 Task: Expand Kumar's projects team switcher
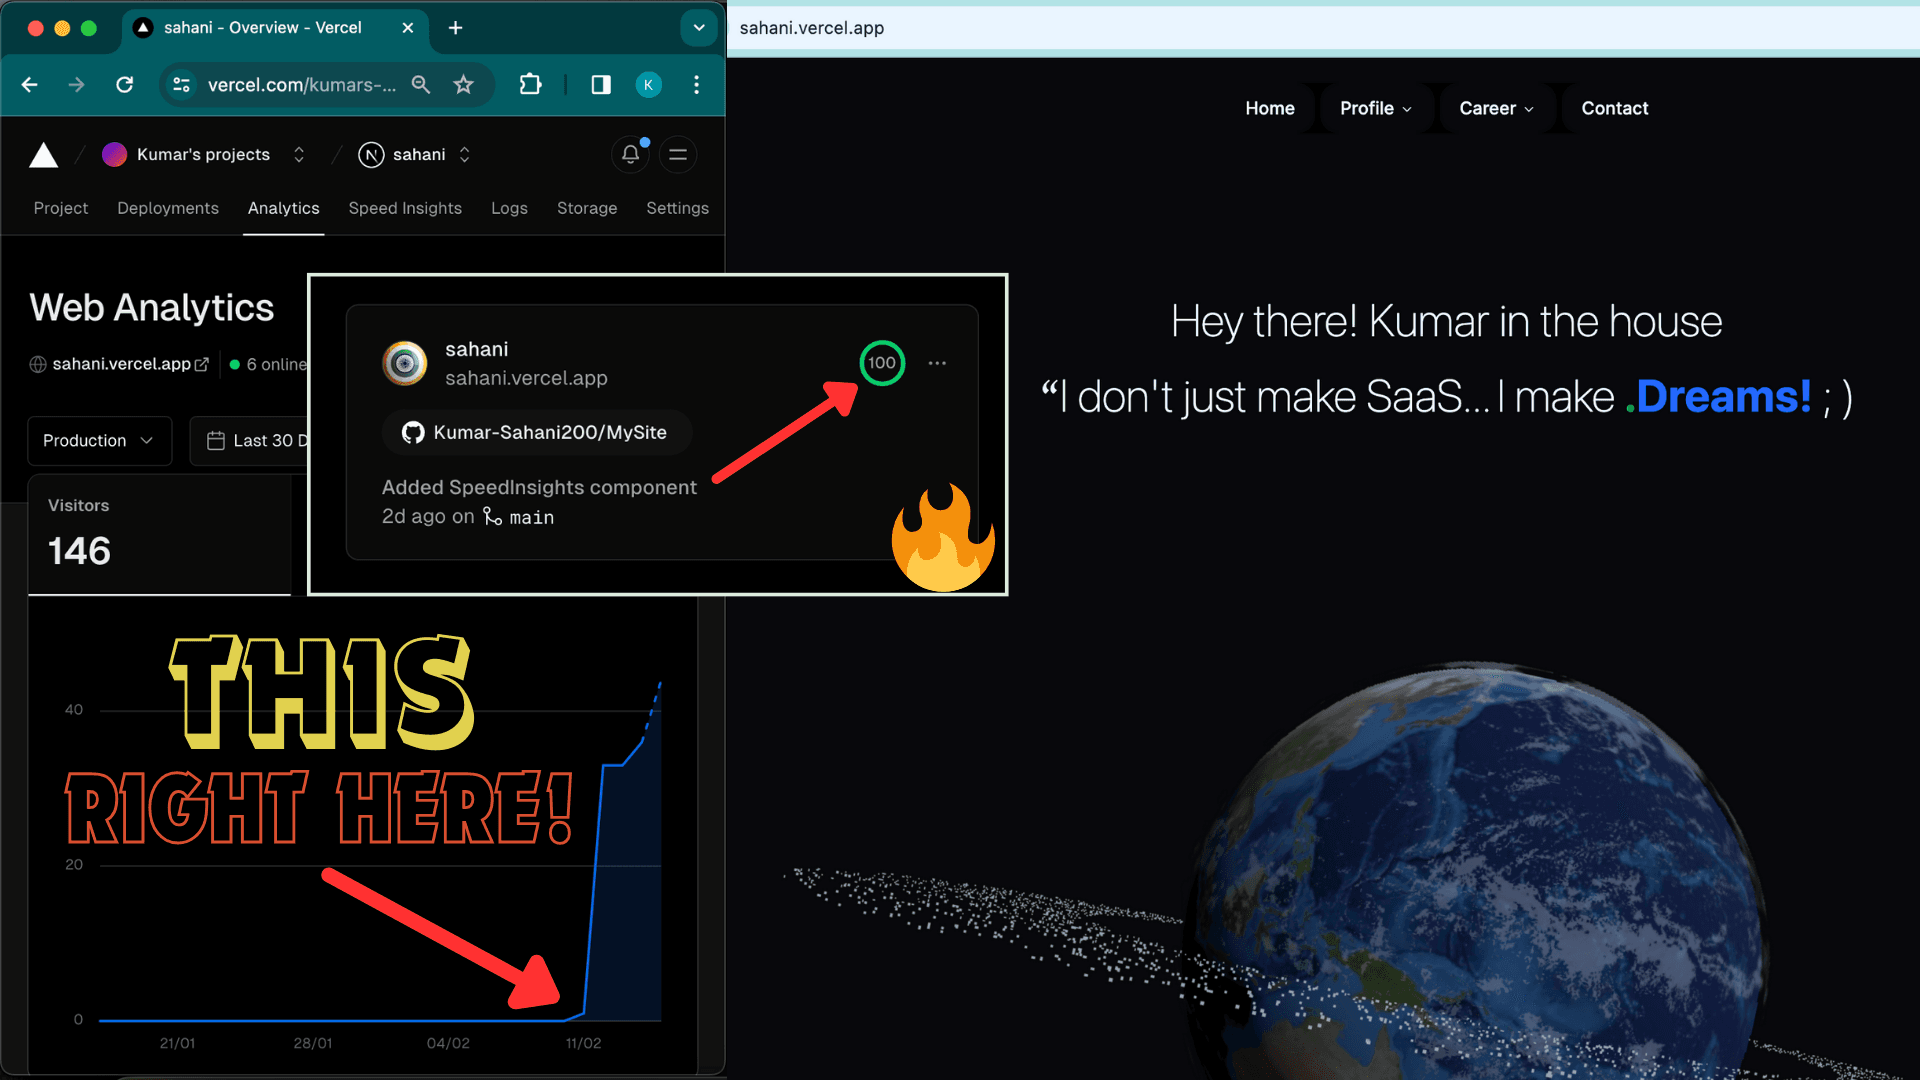click(298, 155)
